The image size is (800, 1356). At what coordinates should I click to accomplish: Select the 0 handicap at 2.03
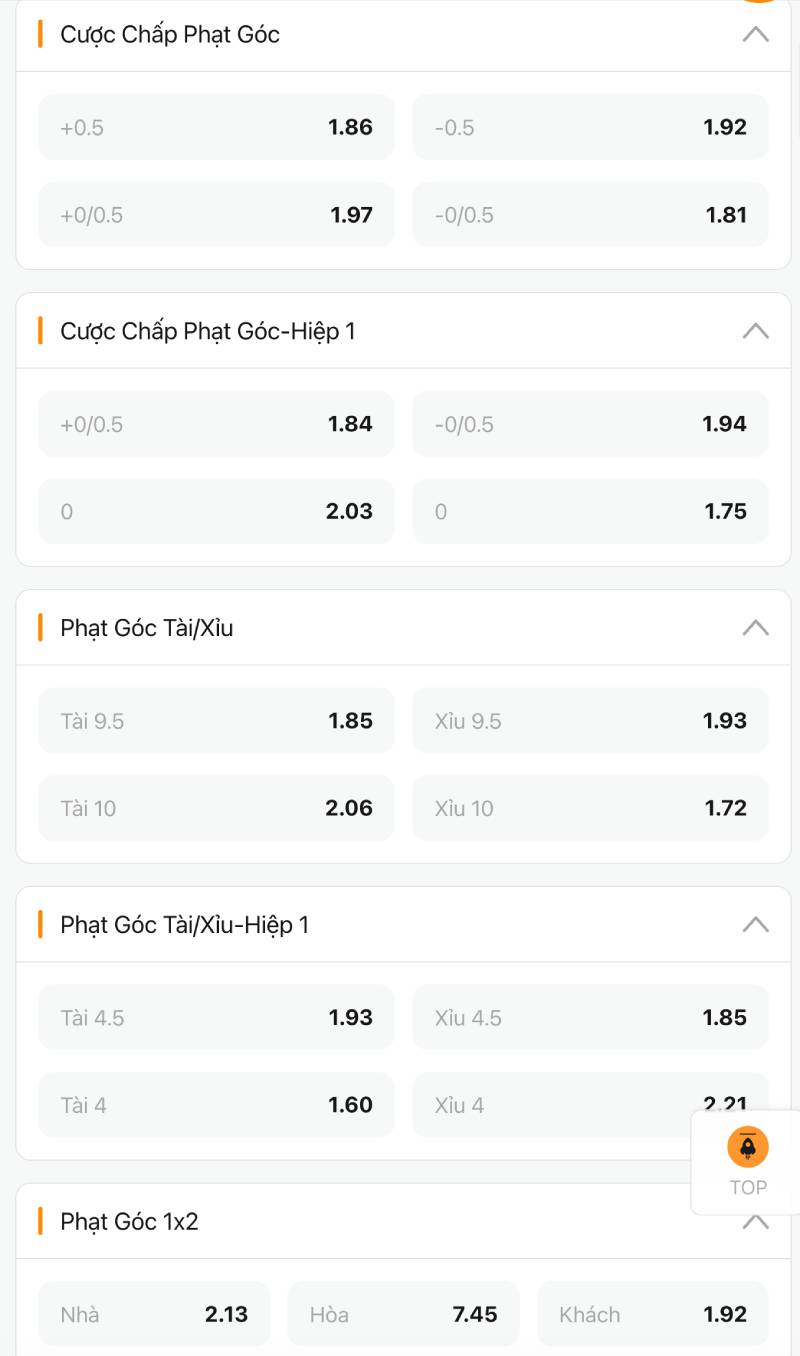point(216,511)
